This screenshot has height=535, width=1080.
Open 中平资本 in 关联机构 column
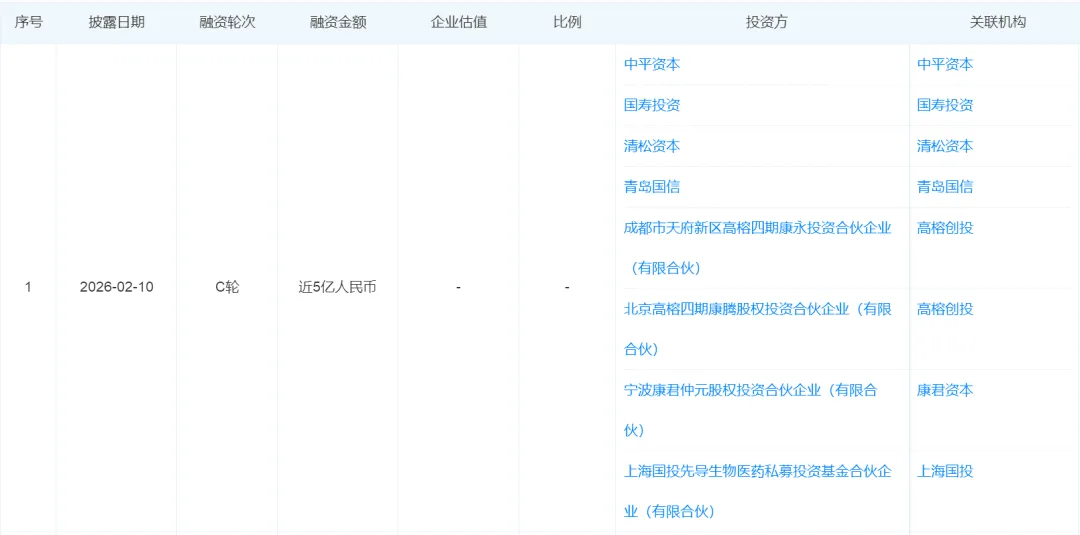(x=945, y=64)
